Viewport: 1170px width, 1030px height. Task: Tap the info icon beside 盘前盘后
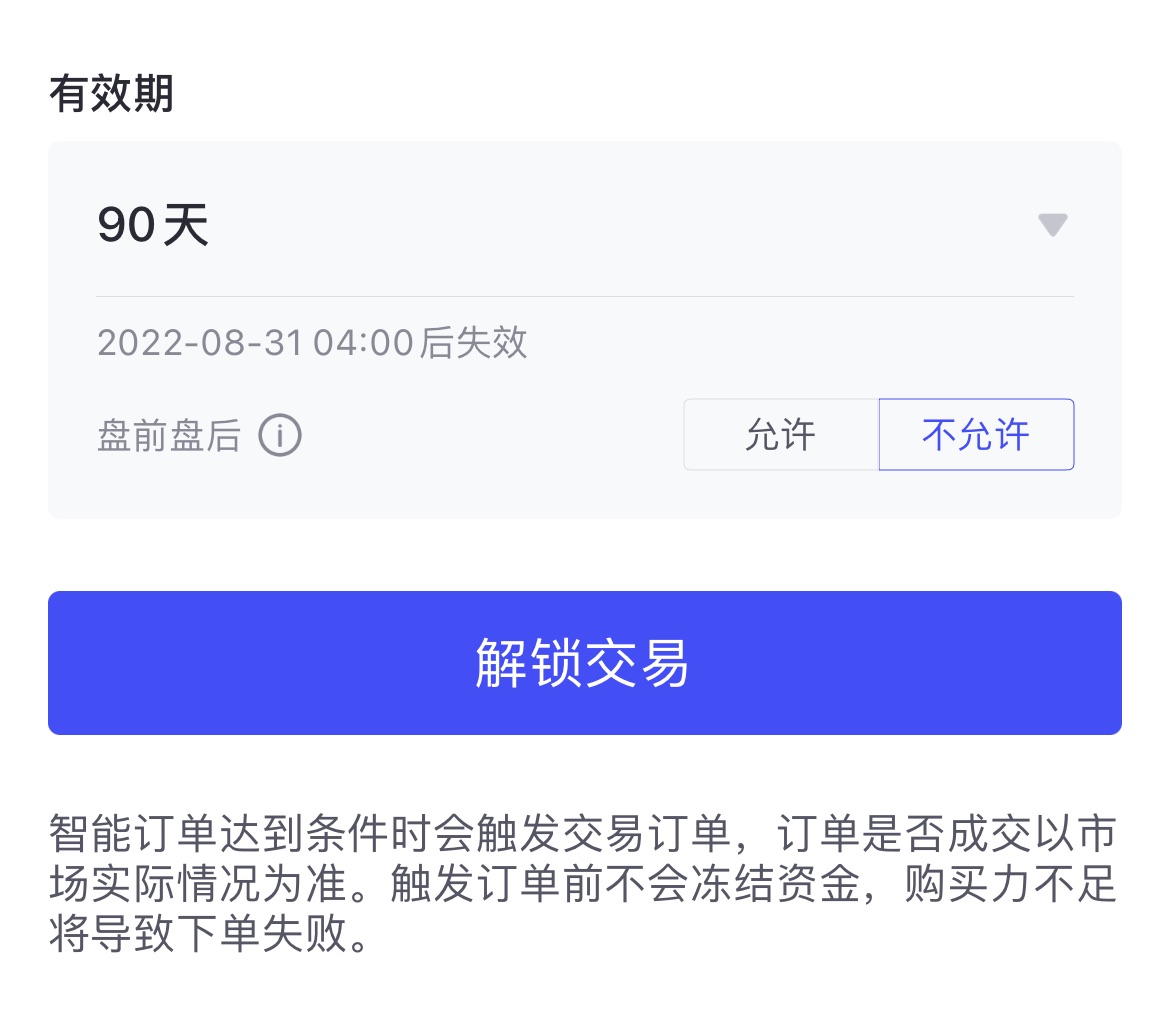(x=280, y=435)
